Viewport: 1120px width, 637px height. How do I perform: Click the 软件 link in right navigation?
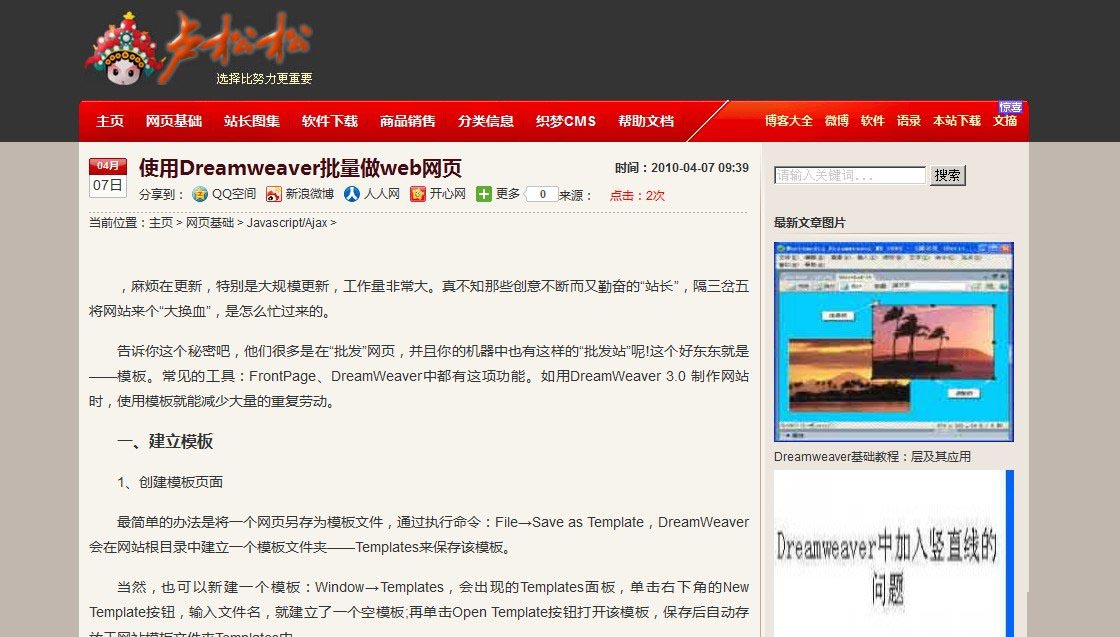[872, 121]
